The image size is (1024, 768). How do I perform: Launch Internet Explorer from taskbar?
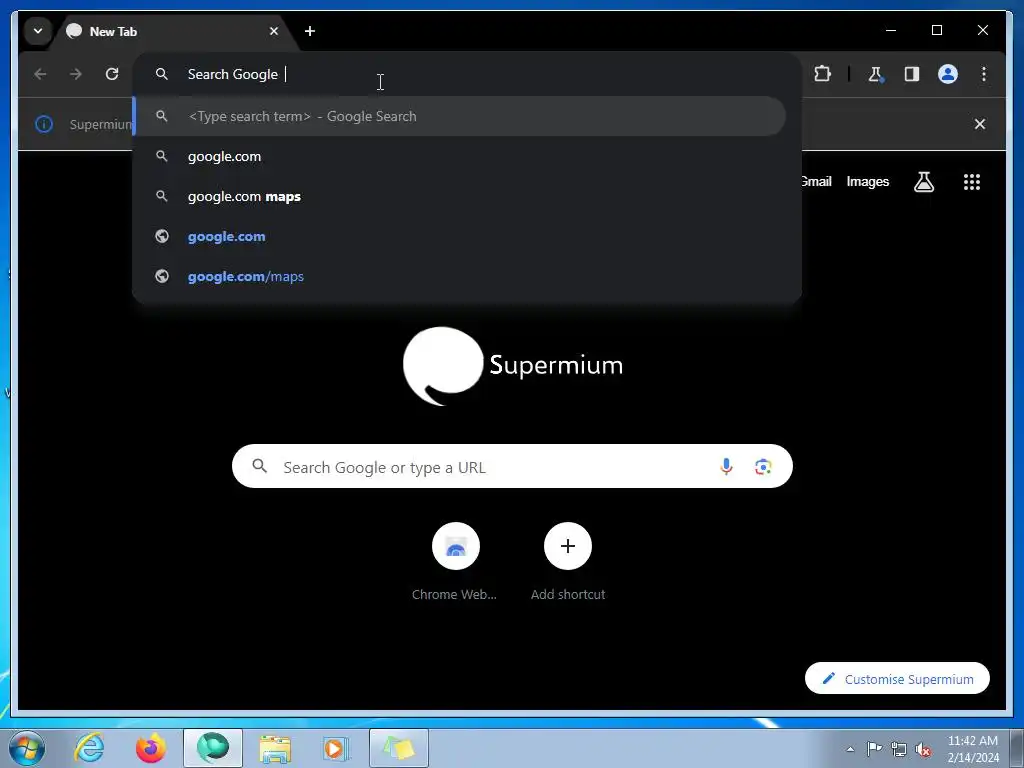click(89, 748)
